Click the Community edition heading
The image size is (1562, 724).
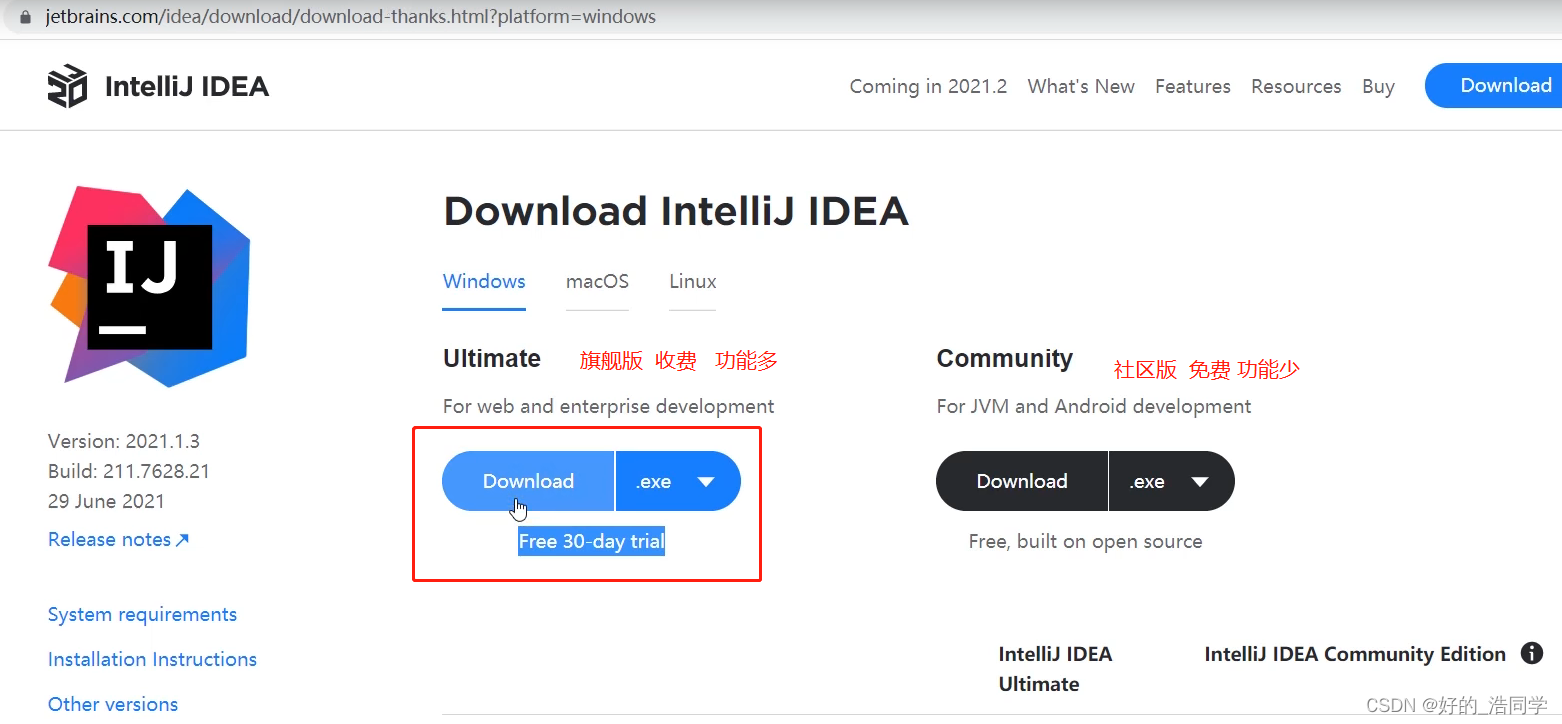[x=1004, y=358]
